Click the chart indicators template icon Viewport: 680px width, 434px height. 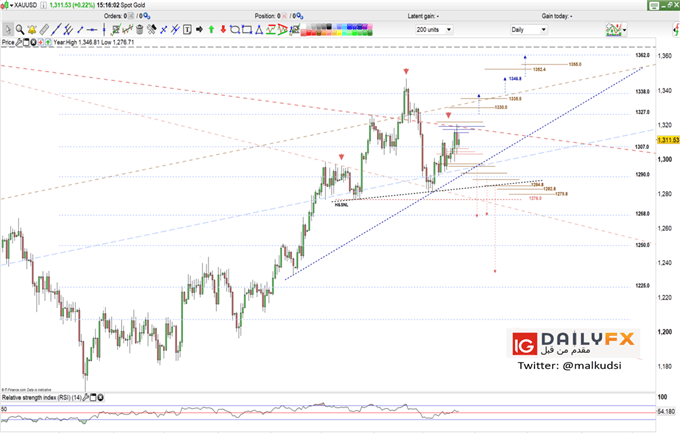coord(613,29)
